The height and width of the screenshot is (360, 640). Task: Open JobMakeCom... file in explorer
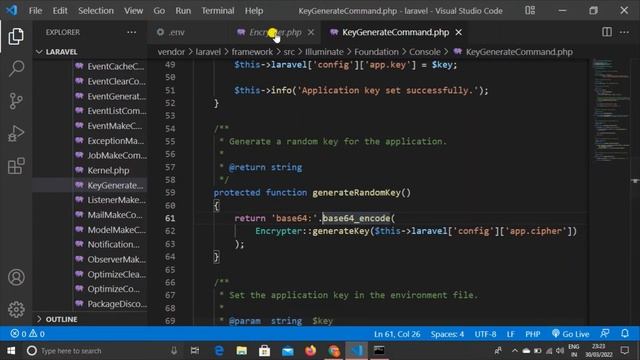117,156
